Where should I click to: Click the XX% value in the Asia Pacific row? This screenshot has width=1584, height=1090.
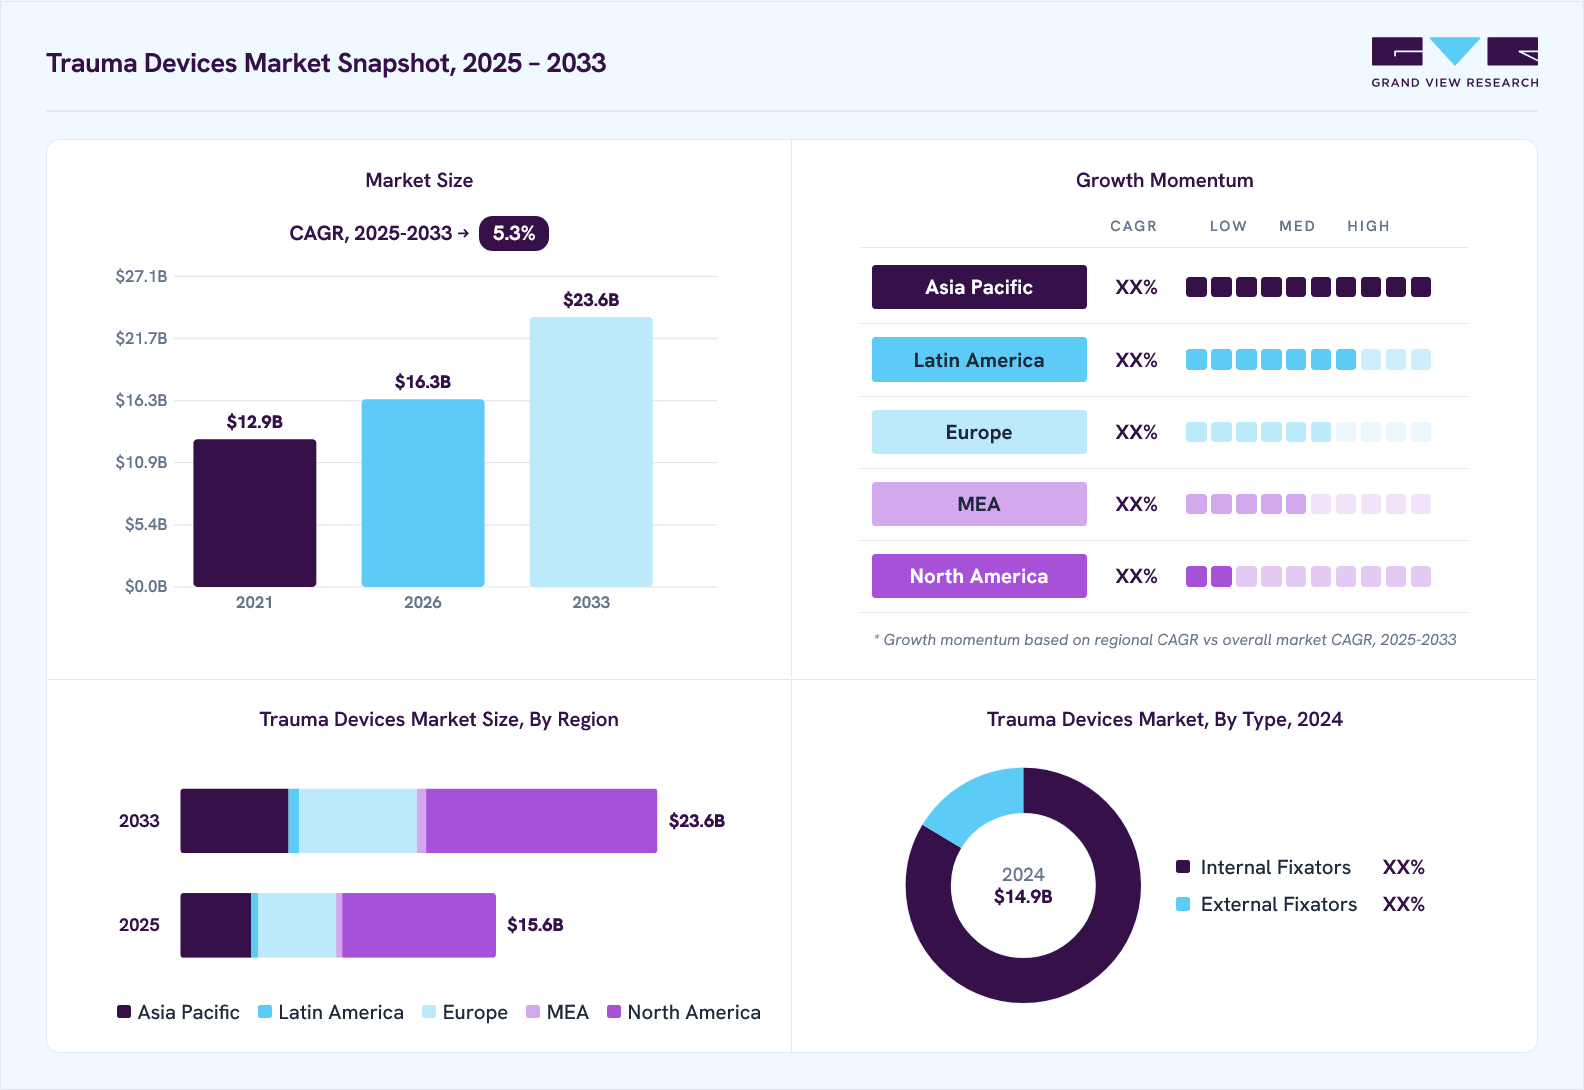1137,287
